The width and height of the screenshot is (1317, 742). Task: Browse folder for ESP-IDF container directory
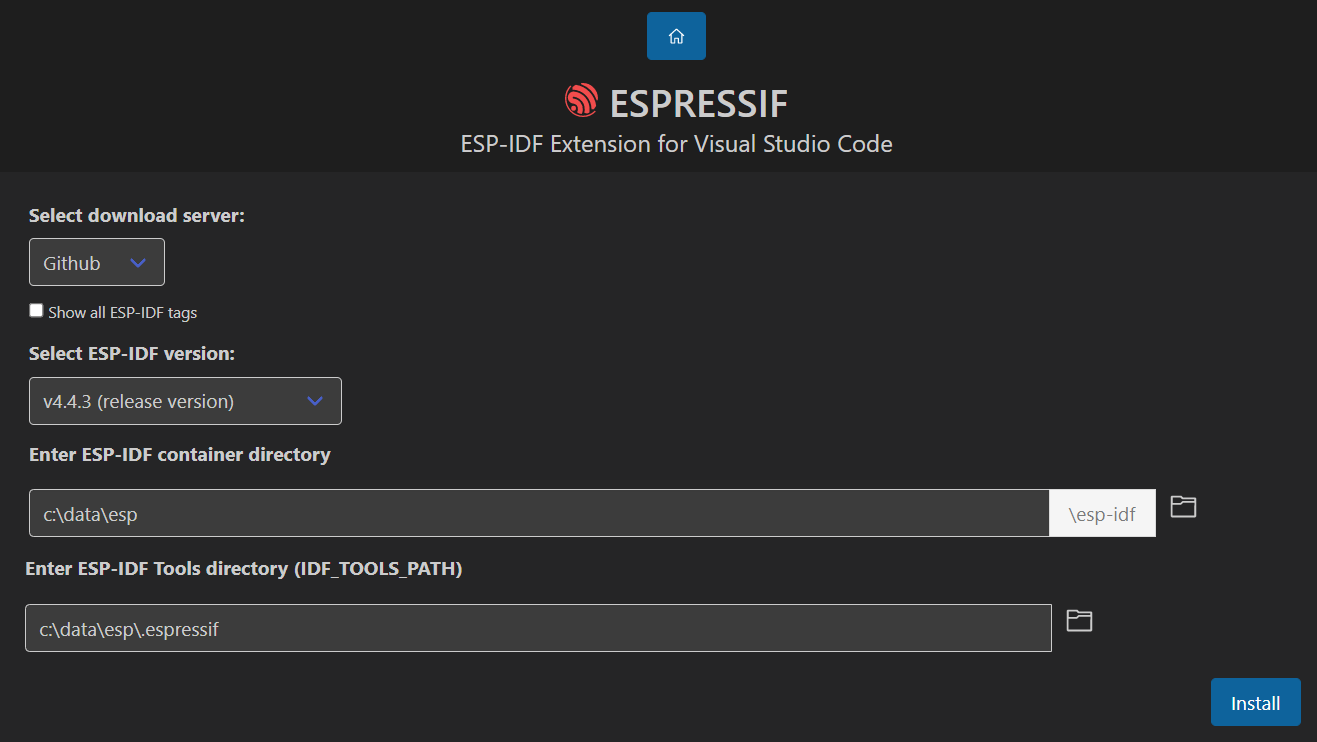click(1183, 507)
